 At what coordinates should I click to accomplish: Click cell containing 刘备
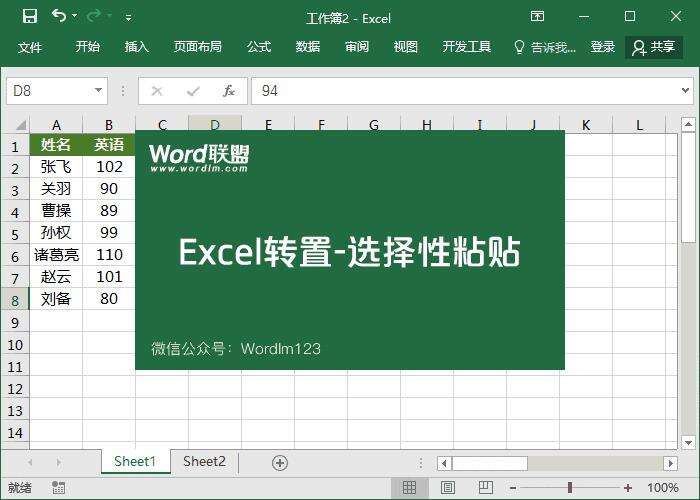click(56, 298)
